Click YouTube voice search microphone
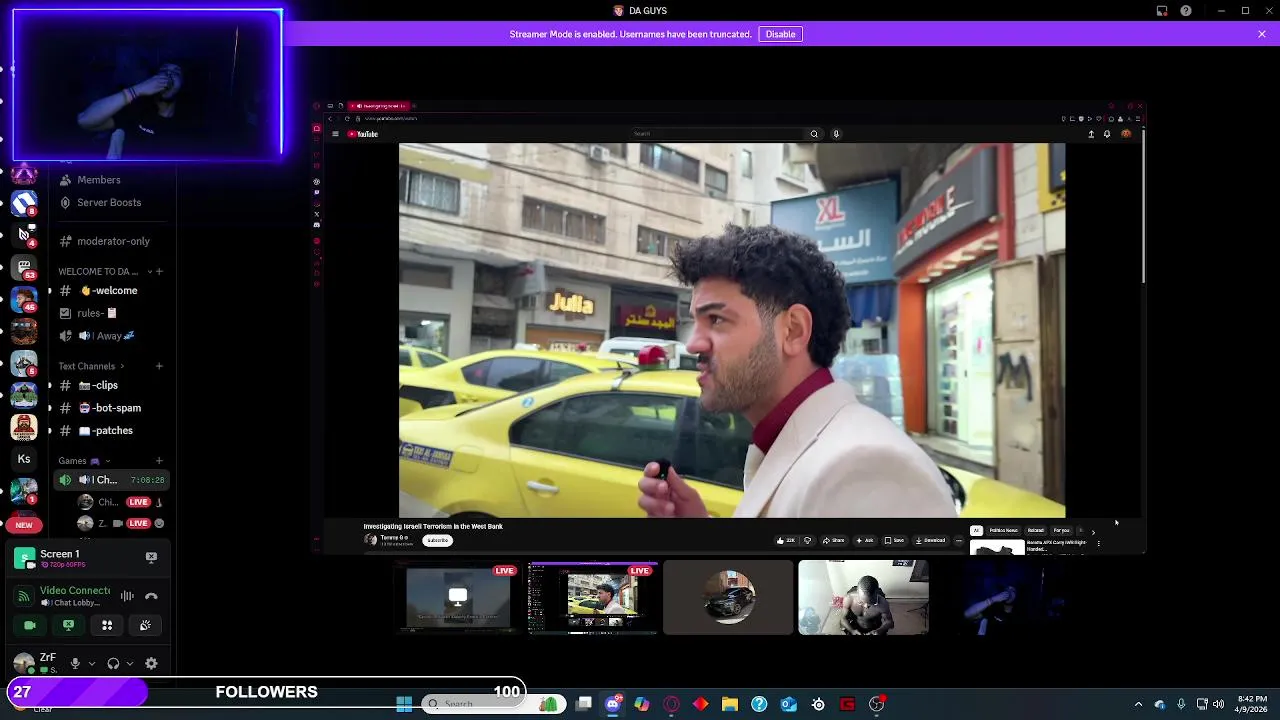This screenshot has width=1280, height=720. (836, 134)
